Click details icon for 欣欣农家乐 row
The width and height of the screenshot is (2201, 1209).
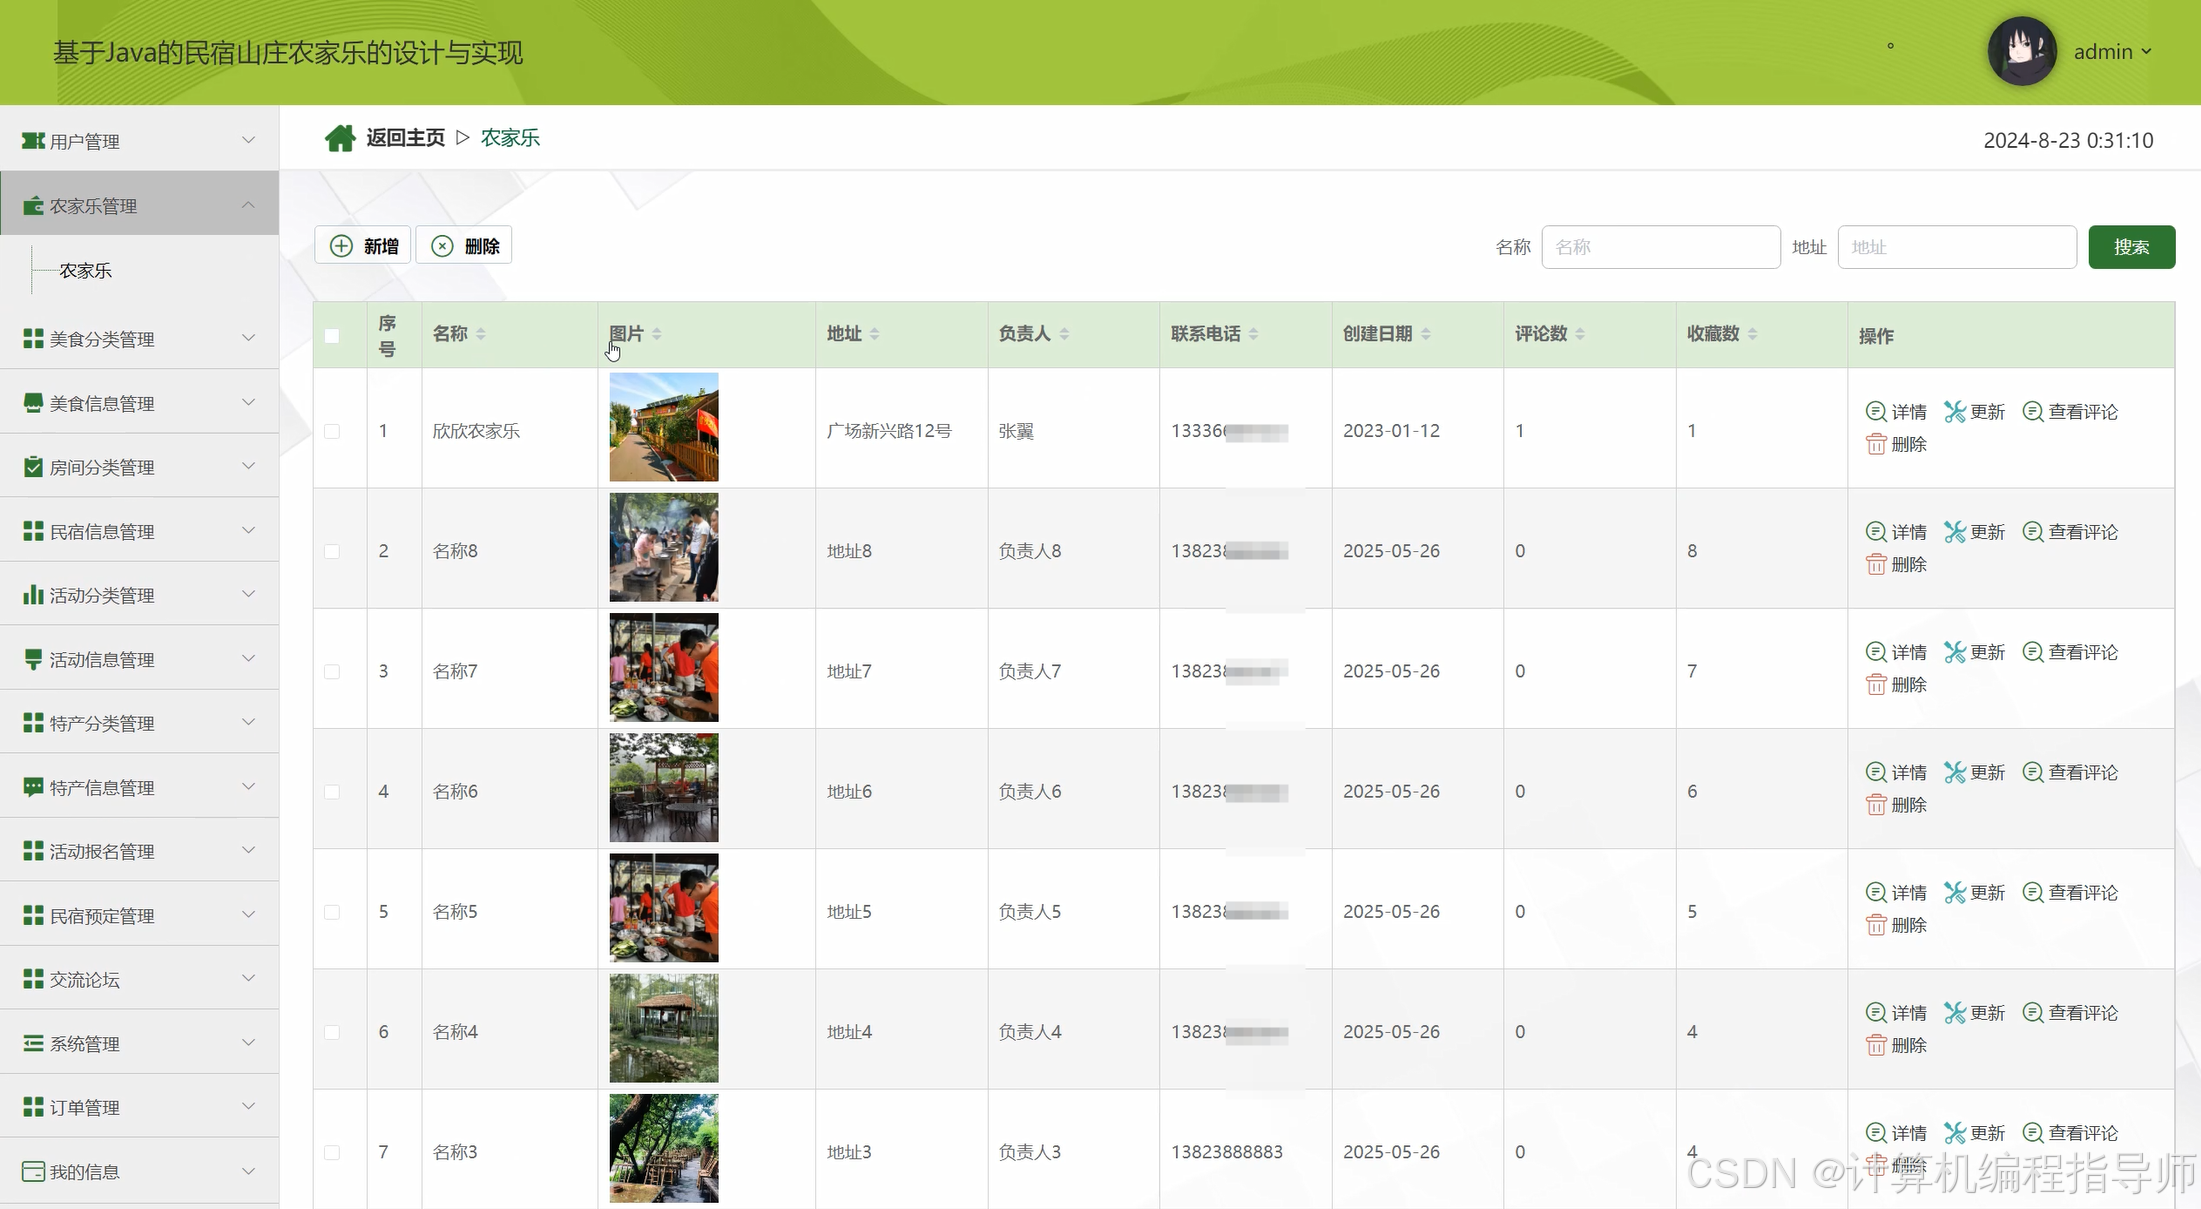[x=1876, y=412]
